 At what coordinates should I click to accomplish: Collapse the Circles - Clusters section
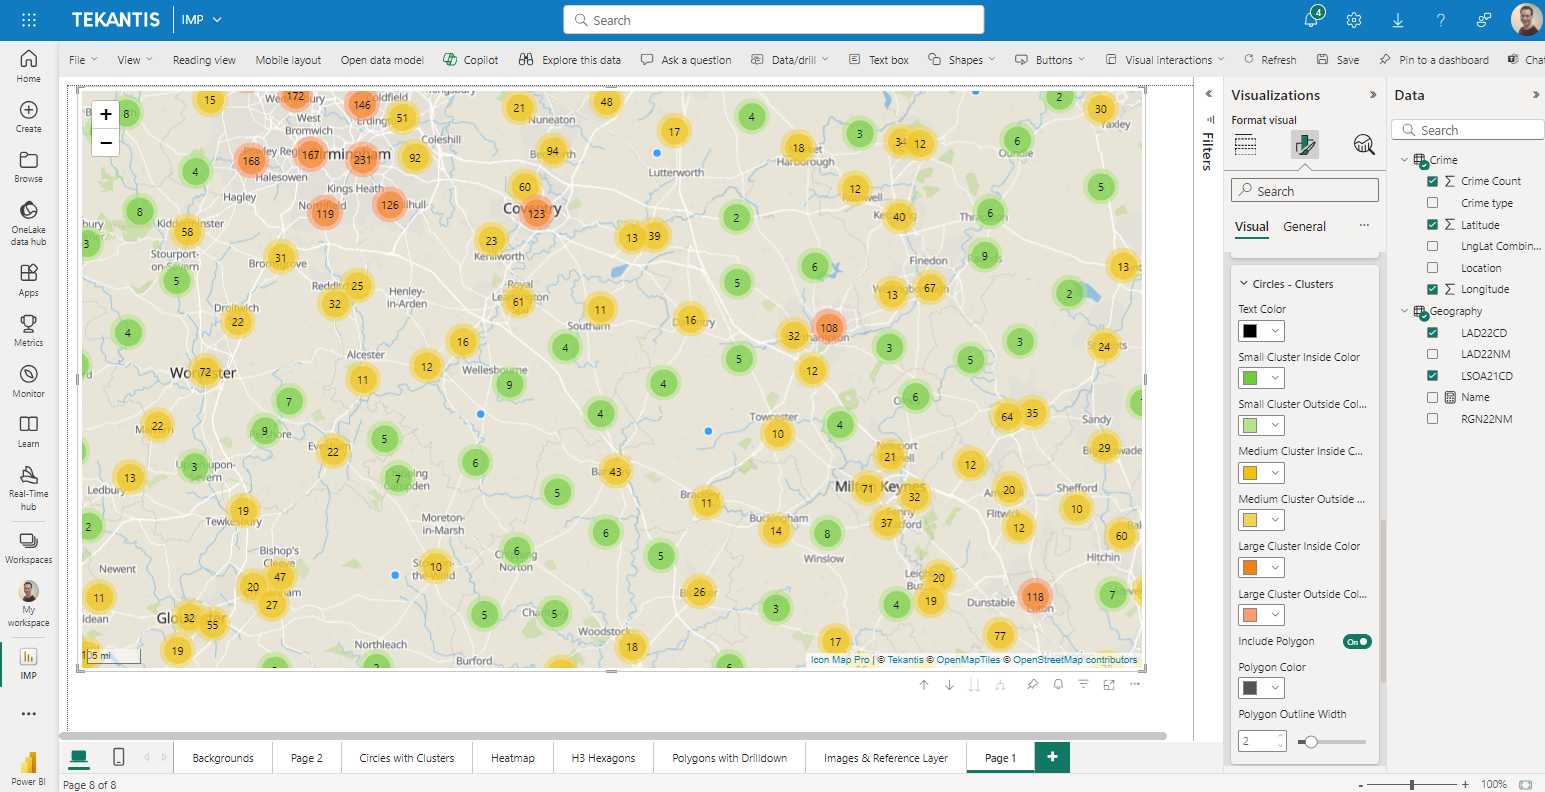pyautogui.click(x=1244, y=284)
